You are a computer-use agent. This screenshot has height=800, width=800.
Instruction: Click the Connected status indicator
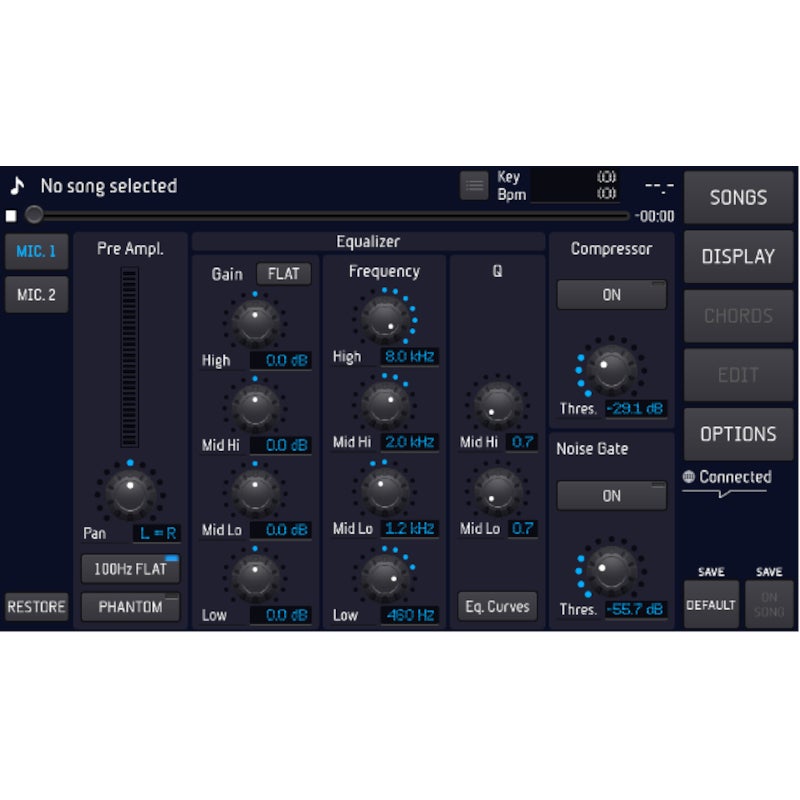click(727, 478)
